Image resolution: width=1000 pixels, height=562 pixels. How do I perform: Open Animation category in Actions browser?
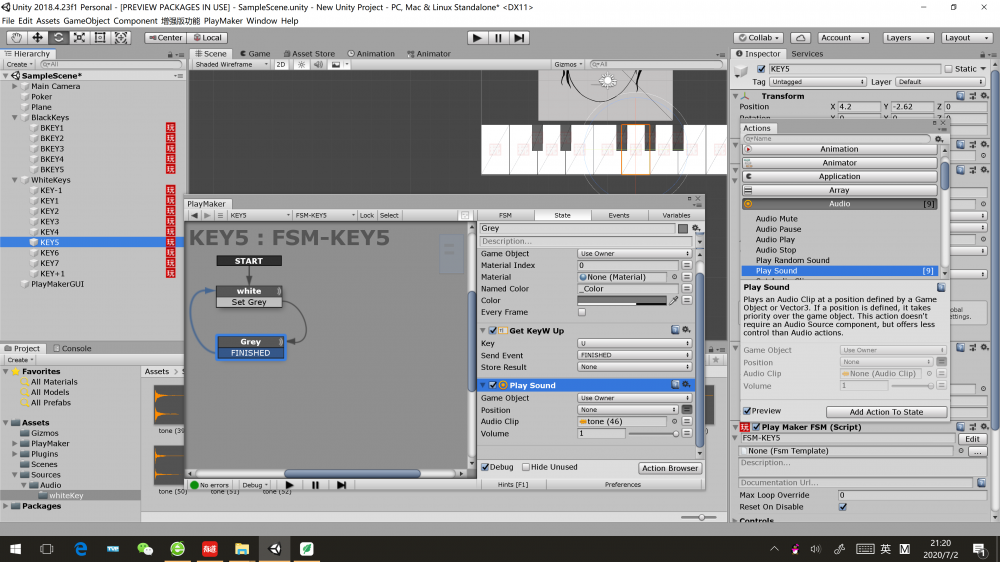pyautogui.click(x=839, y=149)
